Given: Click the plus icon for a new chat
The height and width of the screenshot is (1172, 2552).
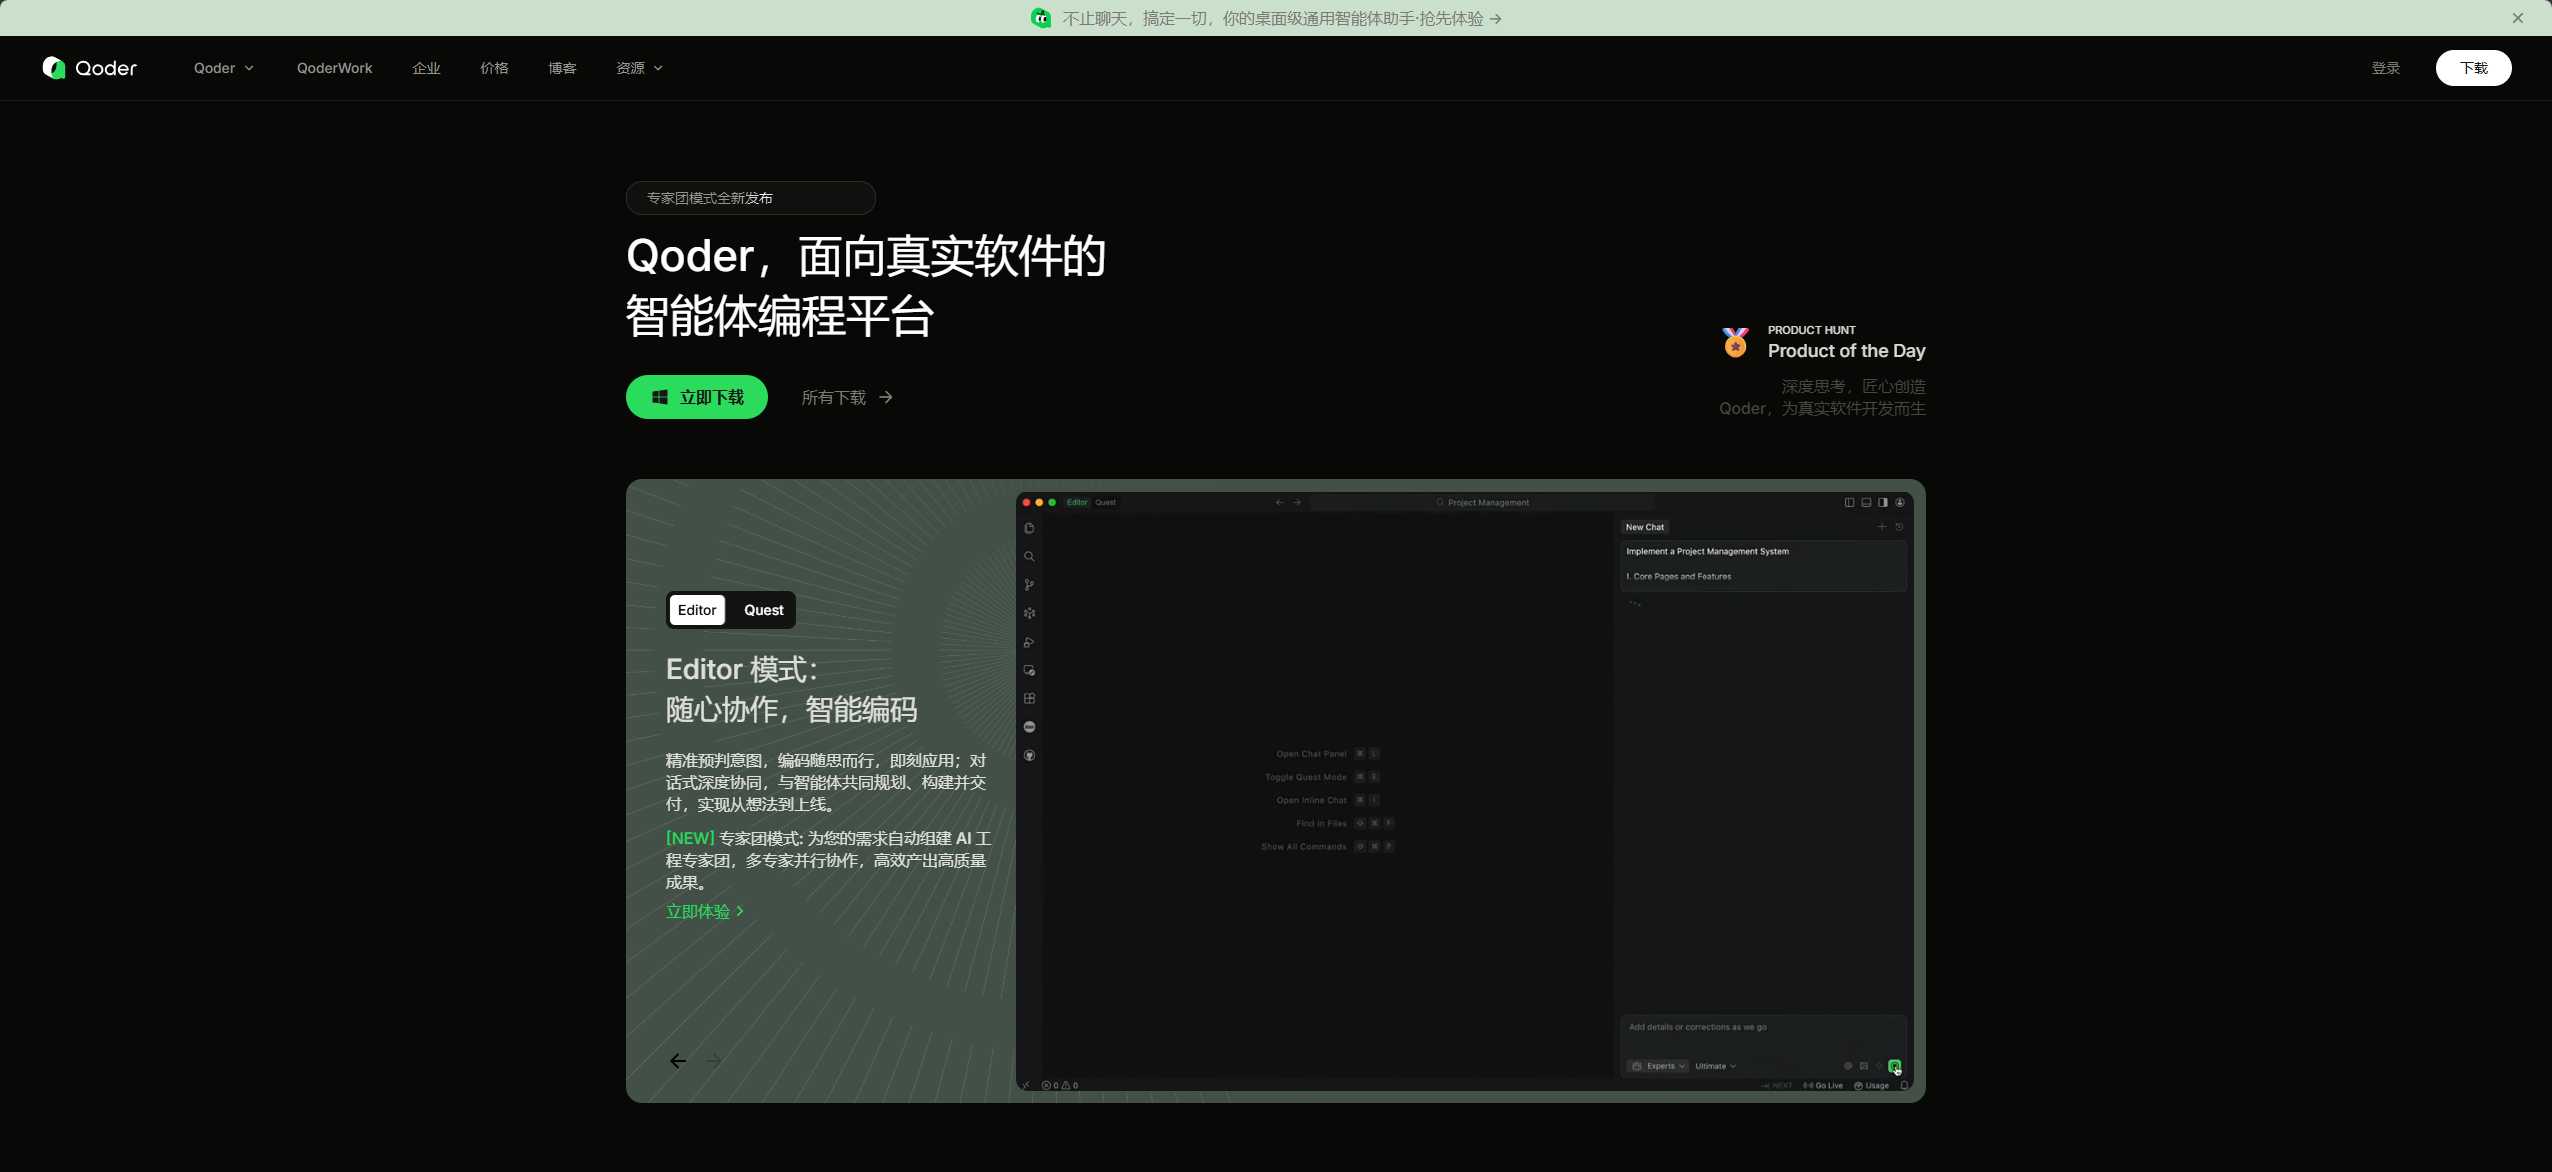Looking at the screenshot, I should click(1882, 527).
